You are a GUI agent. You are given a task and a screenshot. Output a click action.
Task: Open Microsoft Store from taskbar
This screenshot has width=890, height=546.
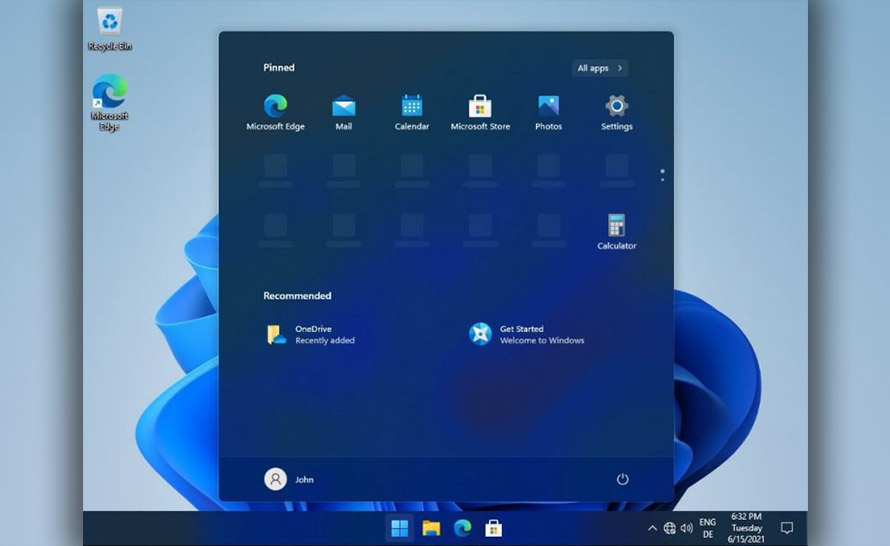point(493,528)
